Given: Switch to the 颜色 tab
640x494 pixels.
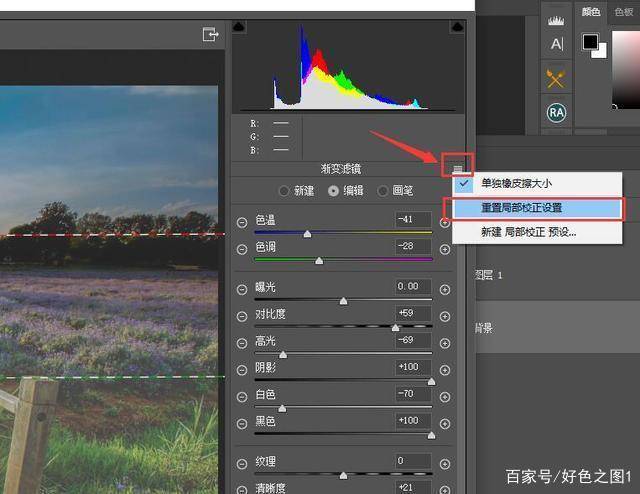Looking at the screenshot, I should click(591, 12).
